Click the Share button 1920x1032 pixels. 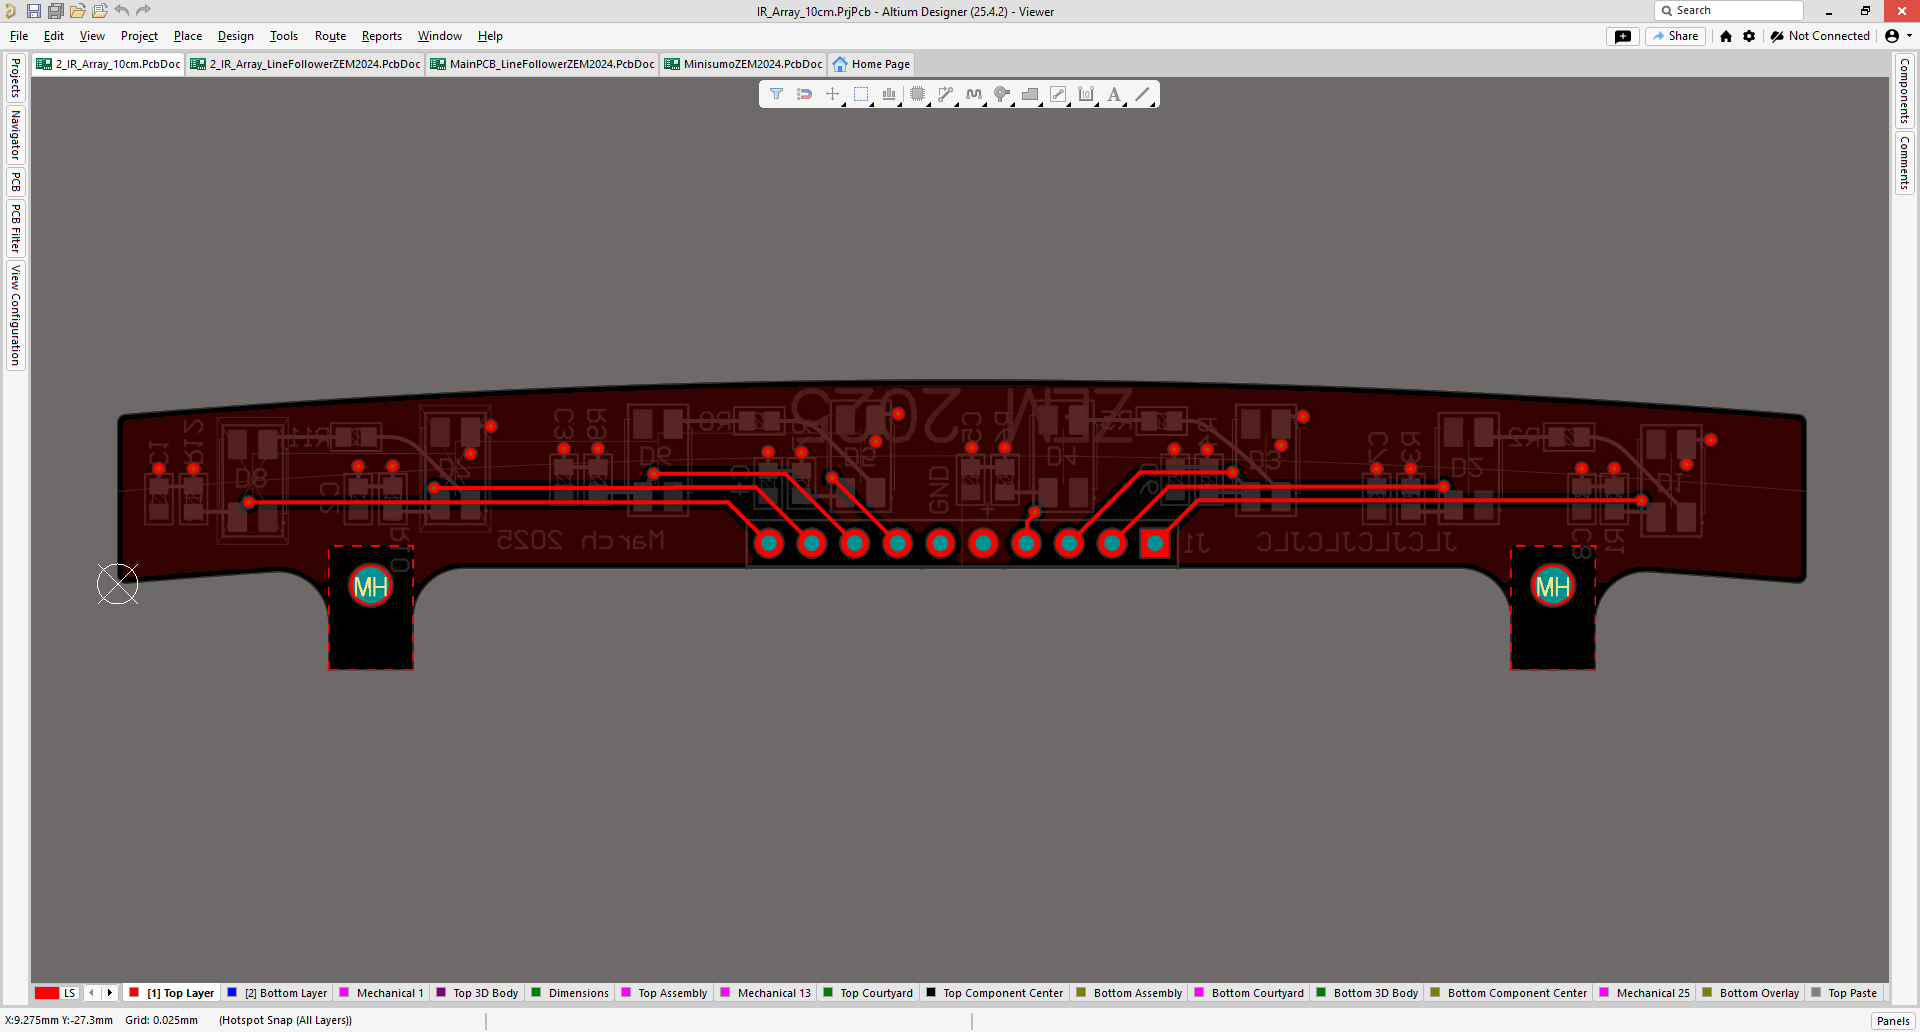point(1675,36)
